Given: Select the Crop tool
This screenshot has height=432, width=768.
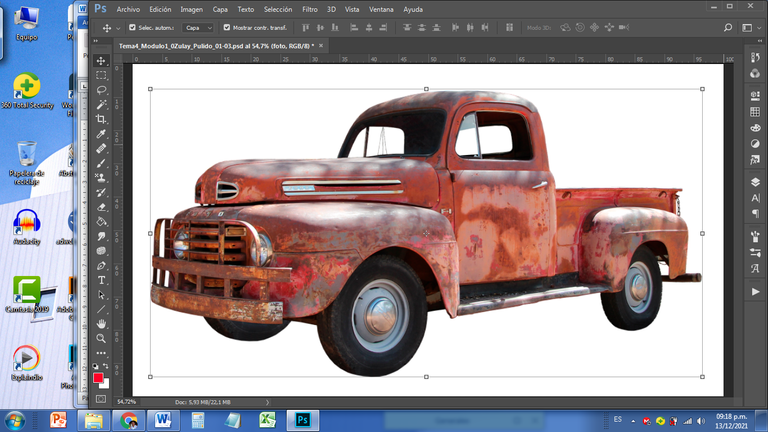Looking at the screenshot, I should pos(102,119).
